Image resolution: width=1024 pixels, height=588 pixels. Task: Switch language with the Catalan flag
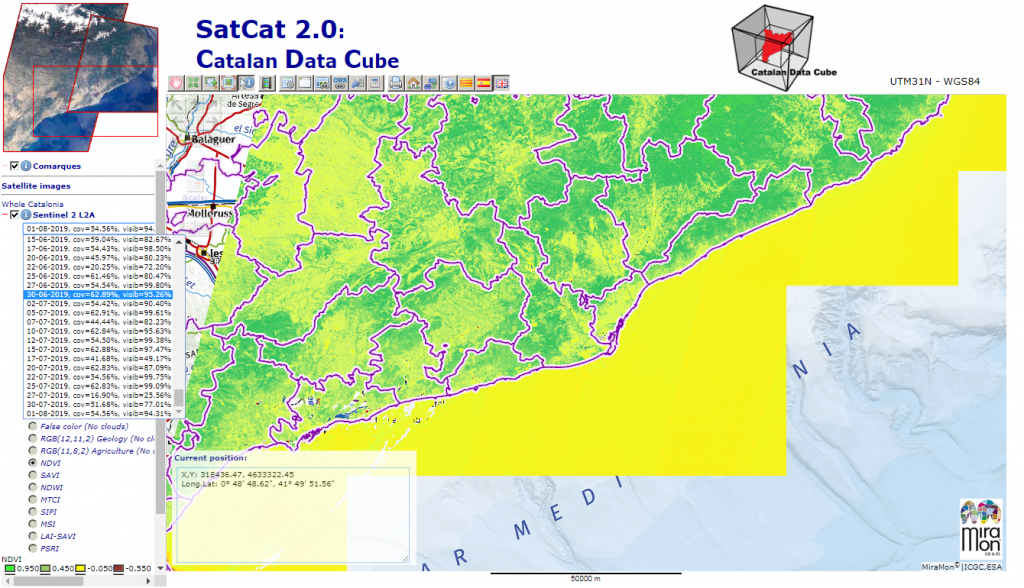pos(466,83)
